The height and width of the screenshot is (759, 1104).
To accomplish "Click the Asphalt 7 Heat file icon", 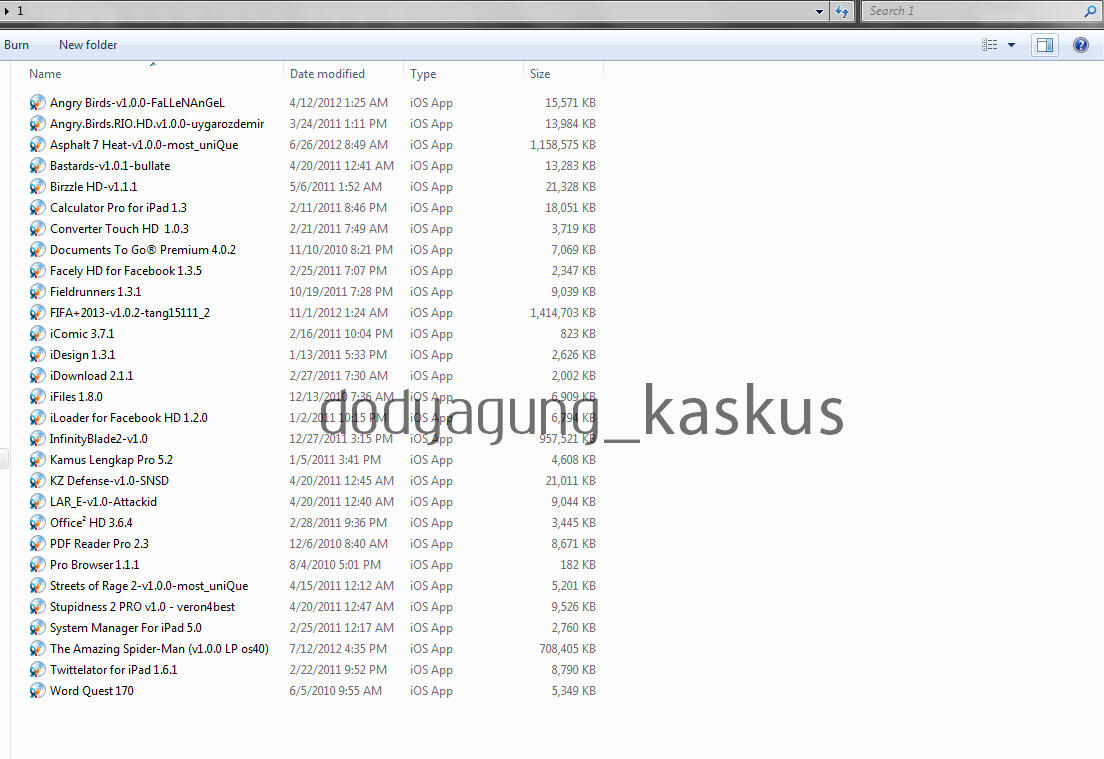I will point(37,145).
